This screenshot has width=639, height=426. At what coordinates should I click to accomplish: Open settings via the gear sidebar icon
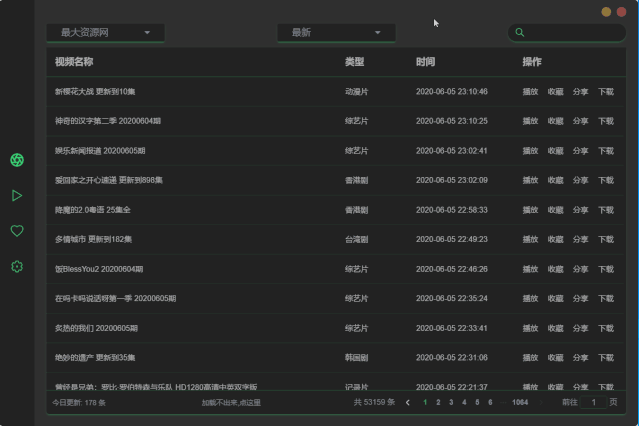click(x=17, y=267)
